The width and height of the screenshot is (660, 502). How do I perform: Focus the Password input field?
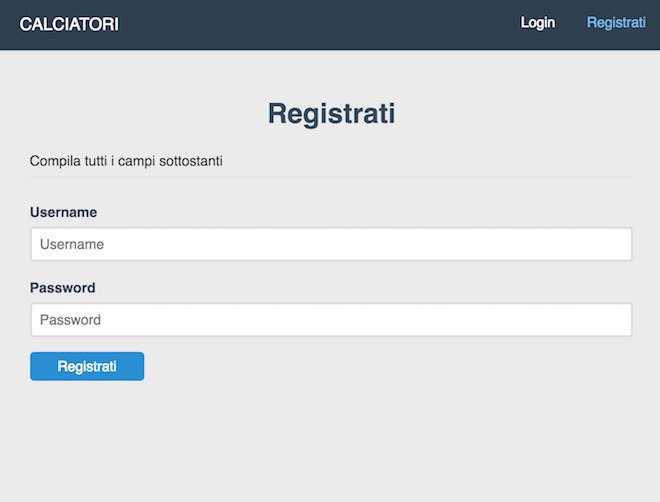331,320
